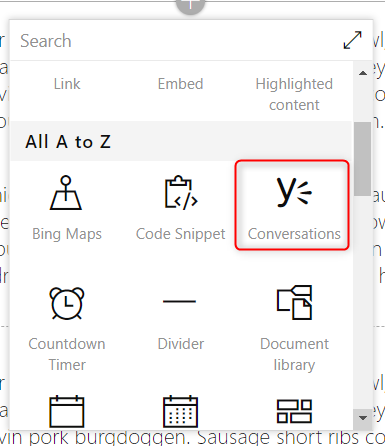The width and height of the screenshot is (385, 446).
Task: Select the Document library web part
Action: coord(294,328)
